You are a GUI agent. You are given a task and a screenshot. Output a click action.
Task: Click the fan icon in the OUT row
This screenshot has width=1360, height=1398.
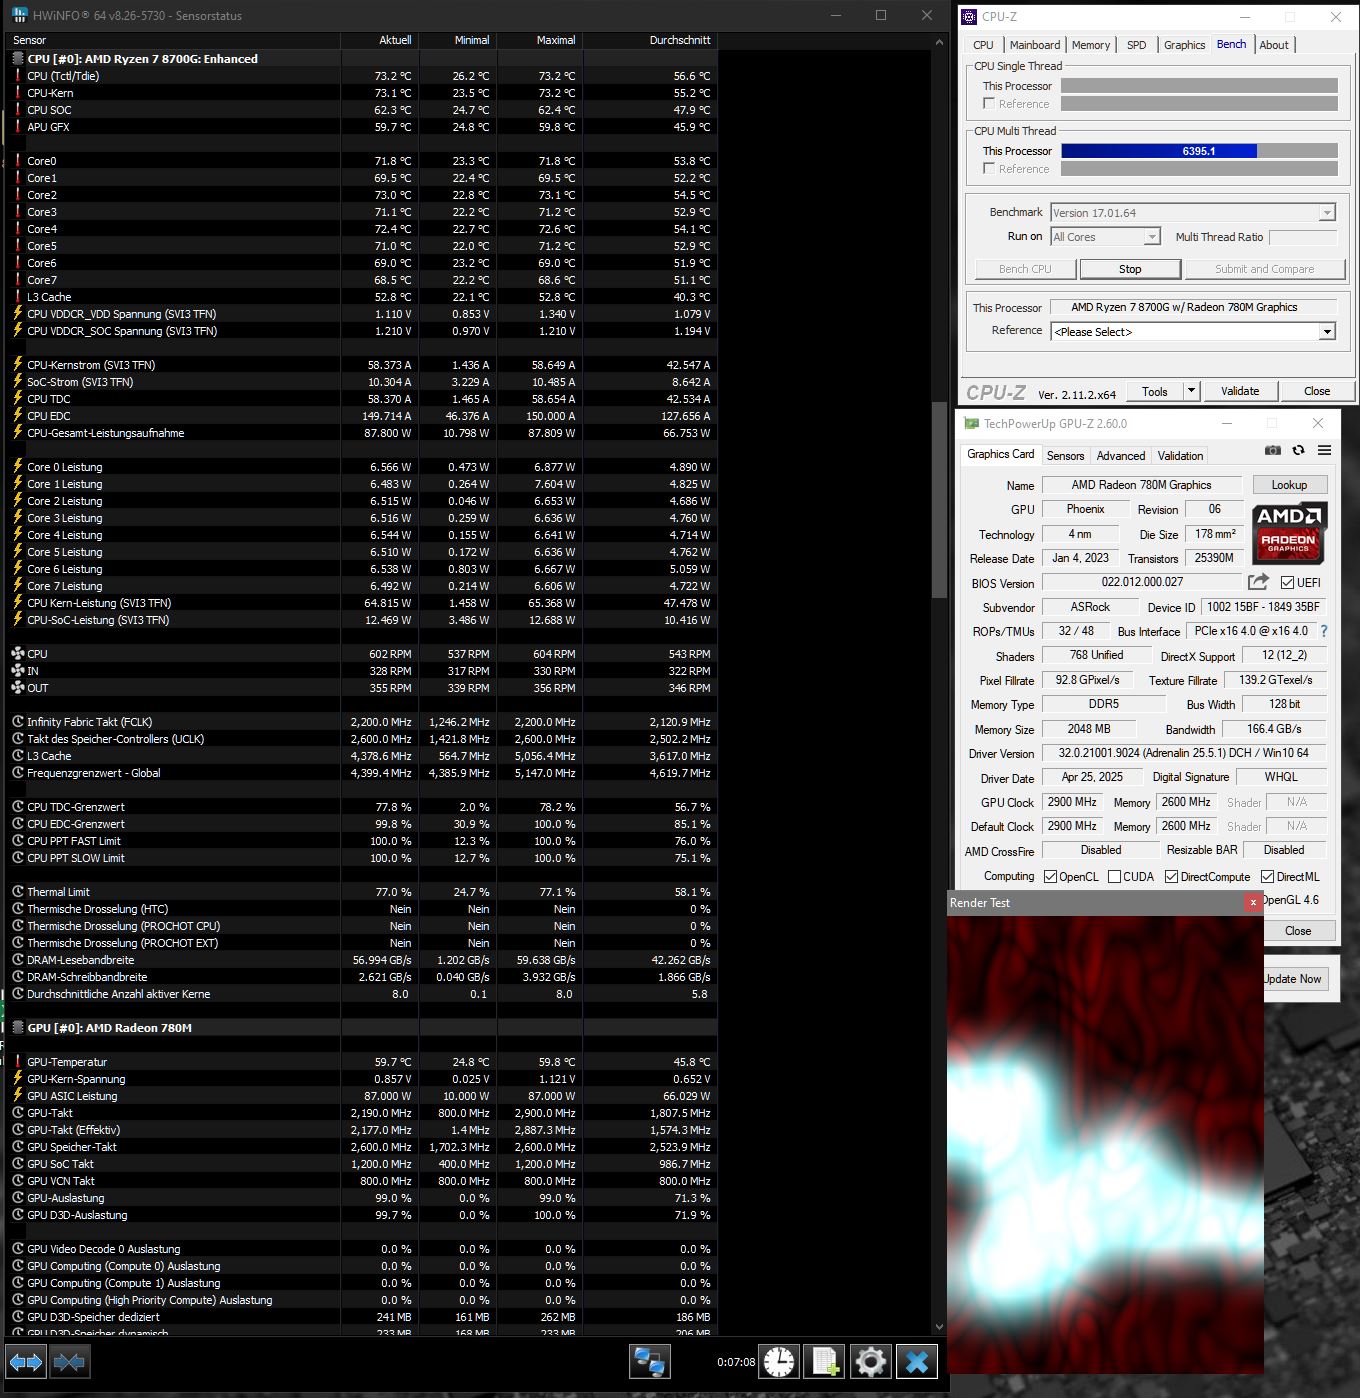(x=18, y=688)
